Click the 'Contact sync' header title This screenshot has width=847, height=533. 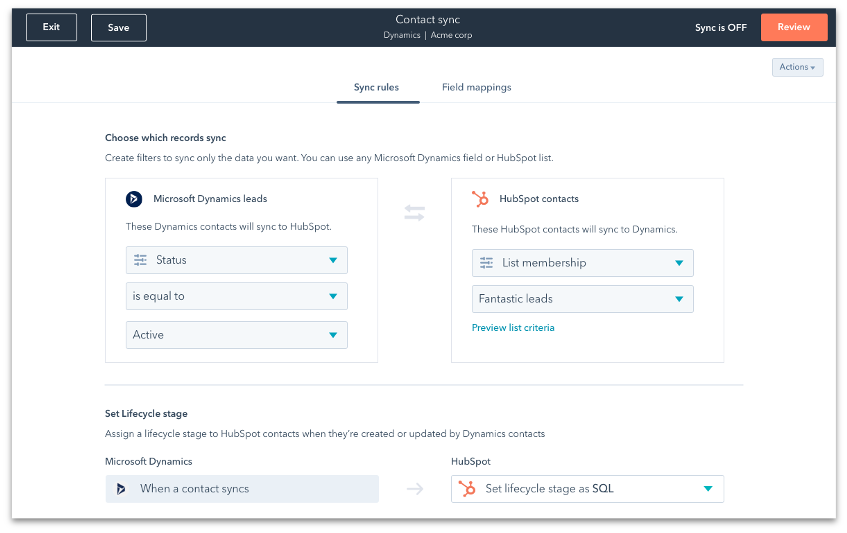pos(427,19)
